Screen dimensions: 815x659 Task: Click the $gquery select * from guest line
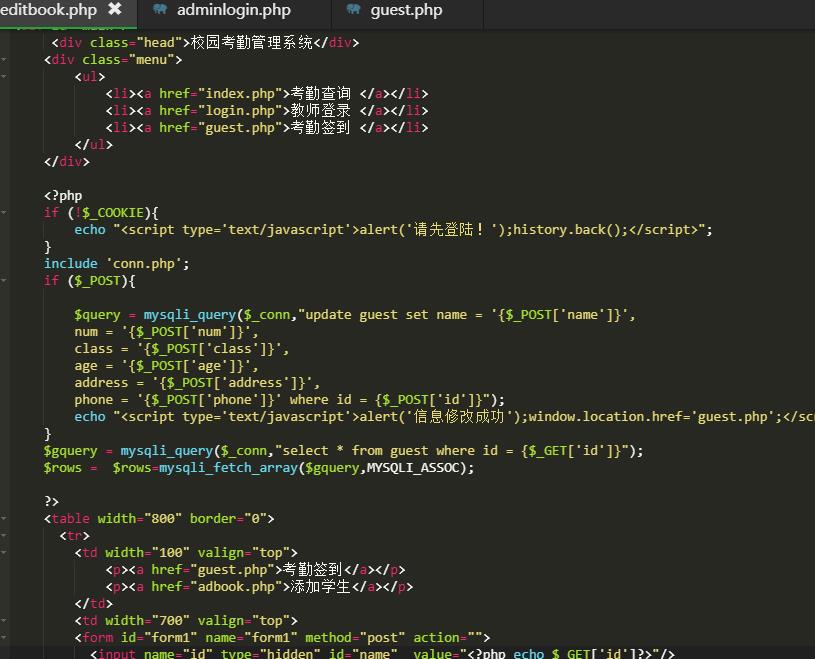[344, 451]
